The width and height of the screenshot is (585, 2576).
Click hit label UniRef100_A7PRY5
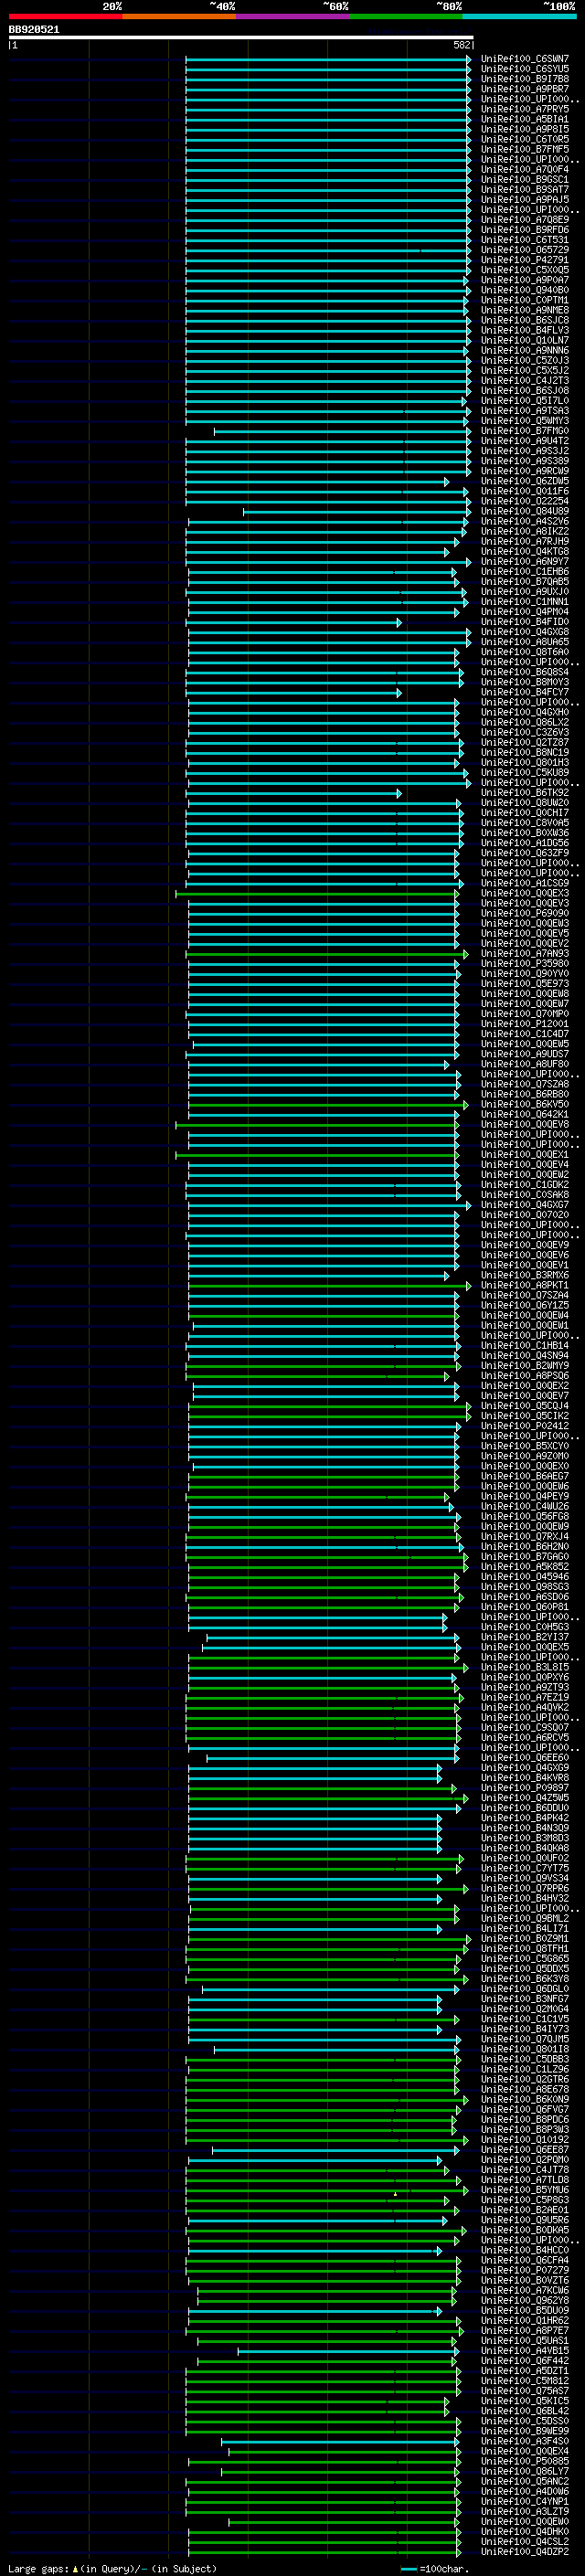point(524,109)
